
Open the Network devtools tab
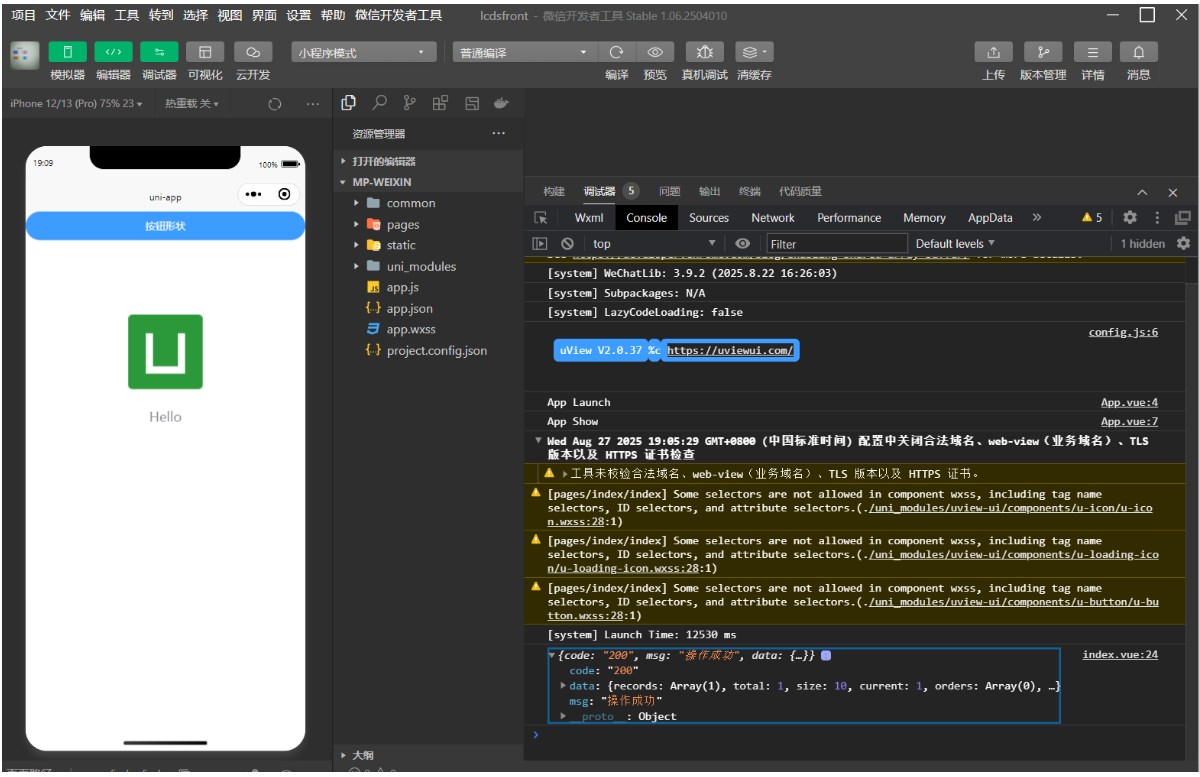click(773, 218)
